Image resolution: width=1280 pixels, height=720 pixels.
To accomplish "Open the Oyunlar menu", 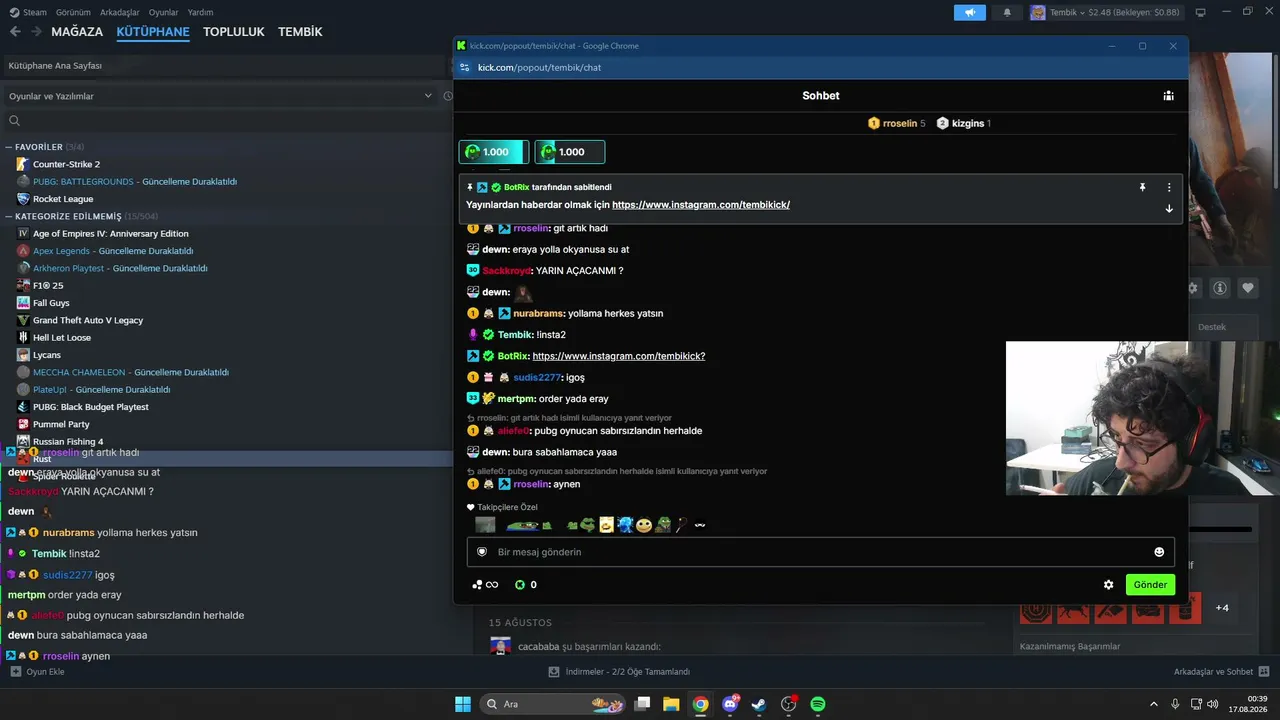I will pyautogui.click(x=164, y=12).
